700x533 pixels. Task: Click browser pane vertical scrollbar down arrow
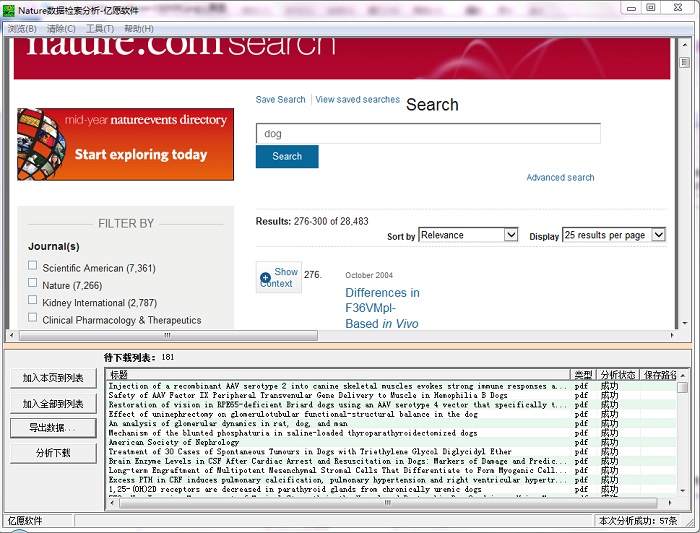(684, 323)
